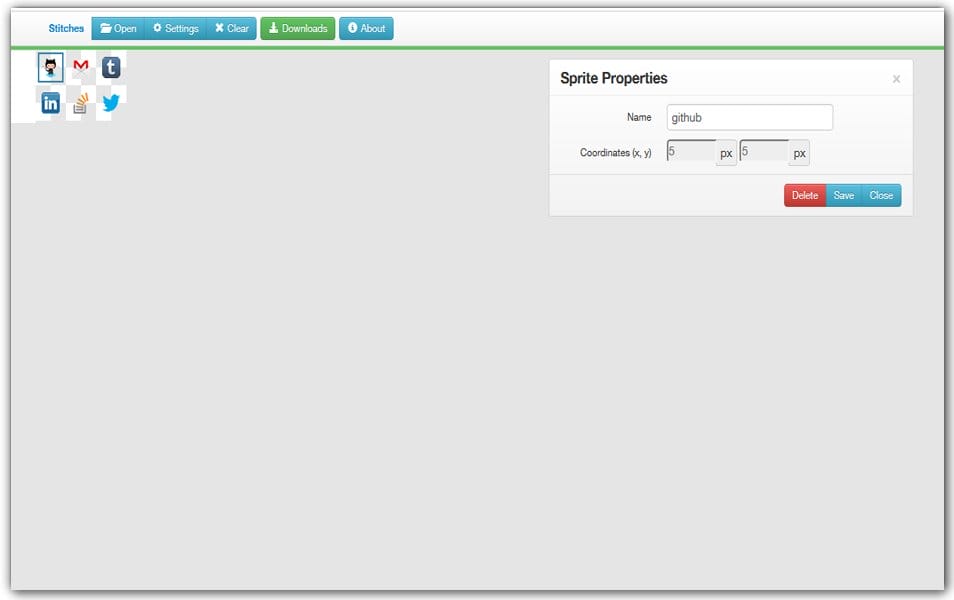Open the Downloads options

click(x=297, y=28)
